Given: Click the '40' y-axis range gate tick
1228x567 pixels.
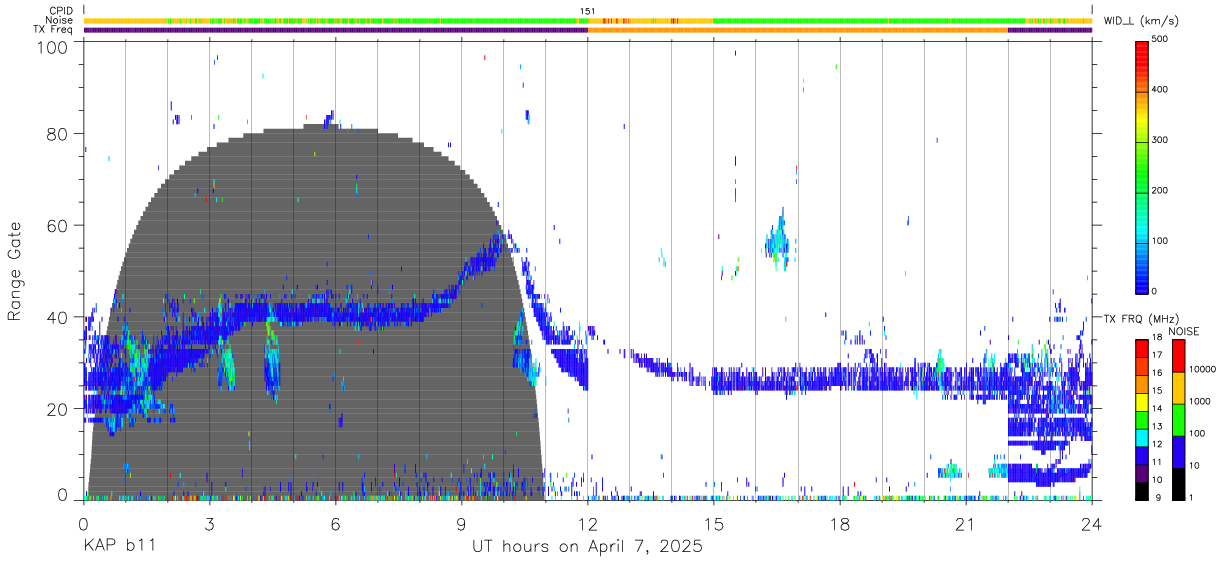Looking at the screenshot, I should tap(58, 317).
